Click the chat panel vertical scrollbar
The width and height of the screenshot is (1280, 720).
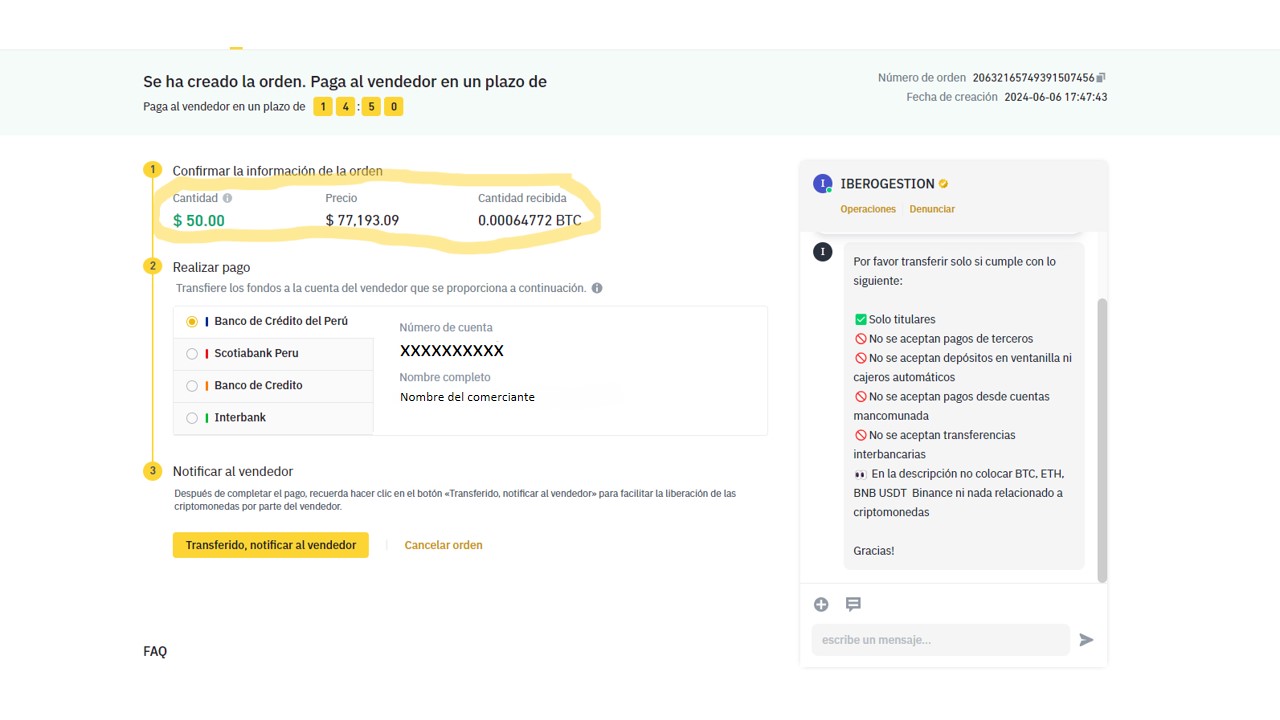point(1102,440)
